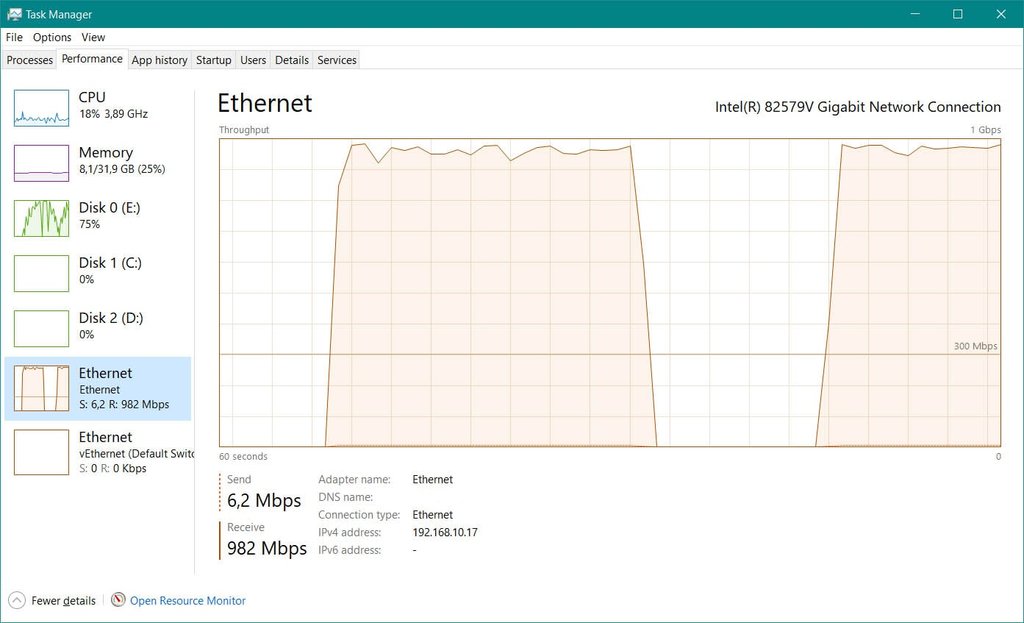Click the Task Manager title bar icon
This screenshot has width=1024, height=623.
pos(14,14)
